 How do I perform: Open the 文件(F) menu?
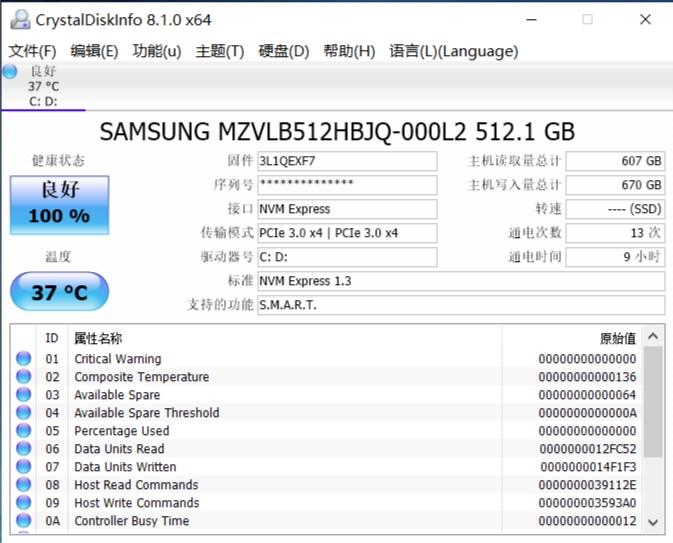point(33,51)
